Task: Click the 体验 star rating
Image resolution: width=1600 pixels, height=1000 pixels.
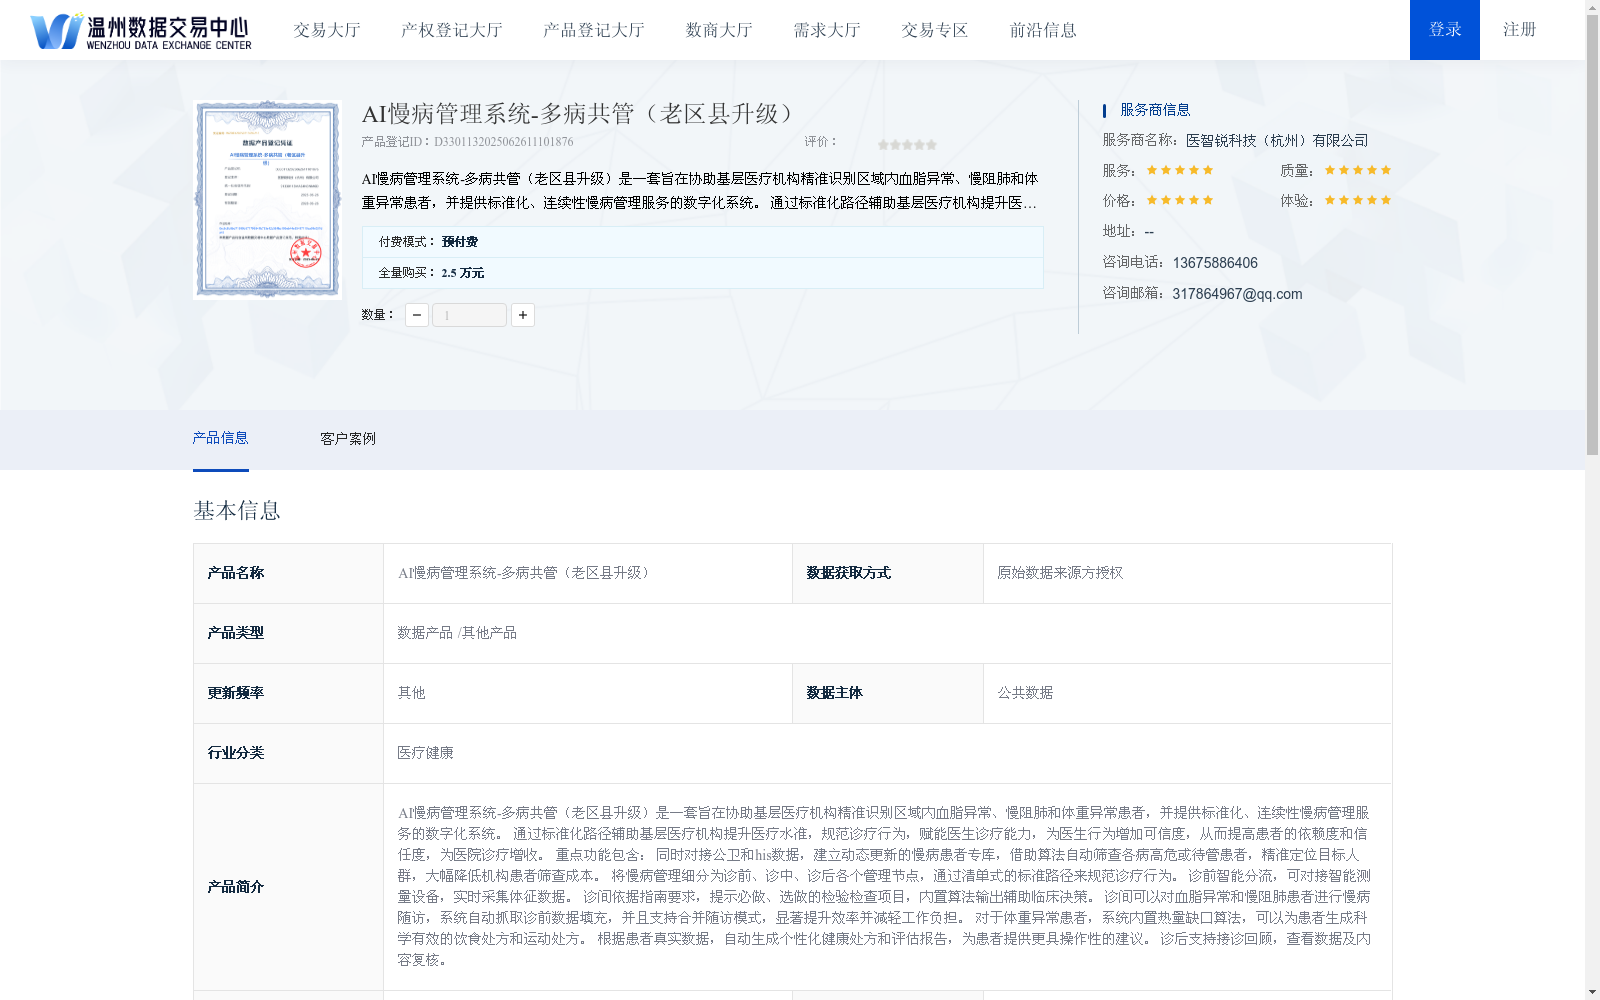Action: 1358,200
